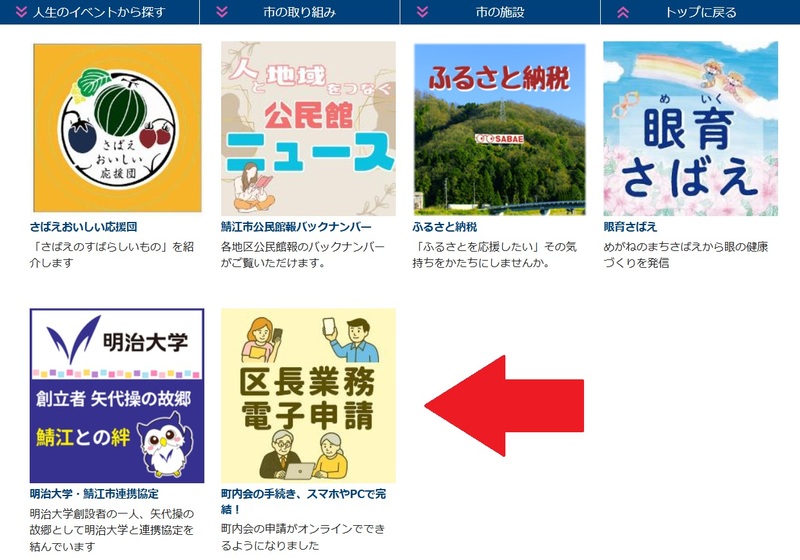Screen dimensions: 800x560
Task: Go back via トップに戻る
Action: point(701,12)
